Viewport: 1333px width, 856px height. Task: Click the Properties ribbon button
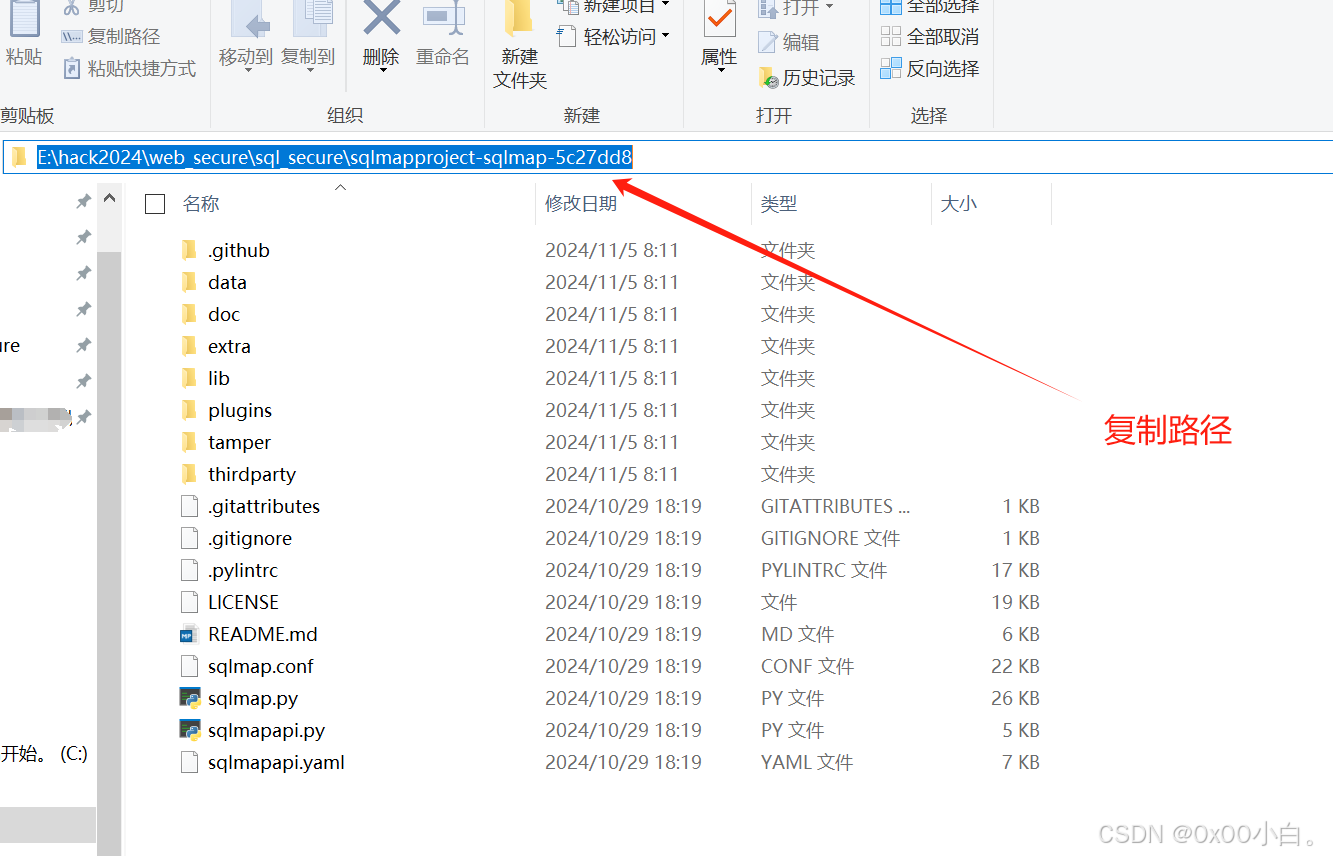(719, 36)
